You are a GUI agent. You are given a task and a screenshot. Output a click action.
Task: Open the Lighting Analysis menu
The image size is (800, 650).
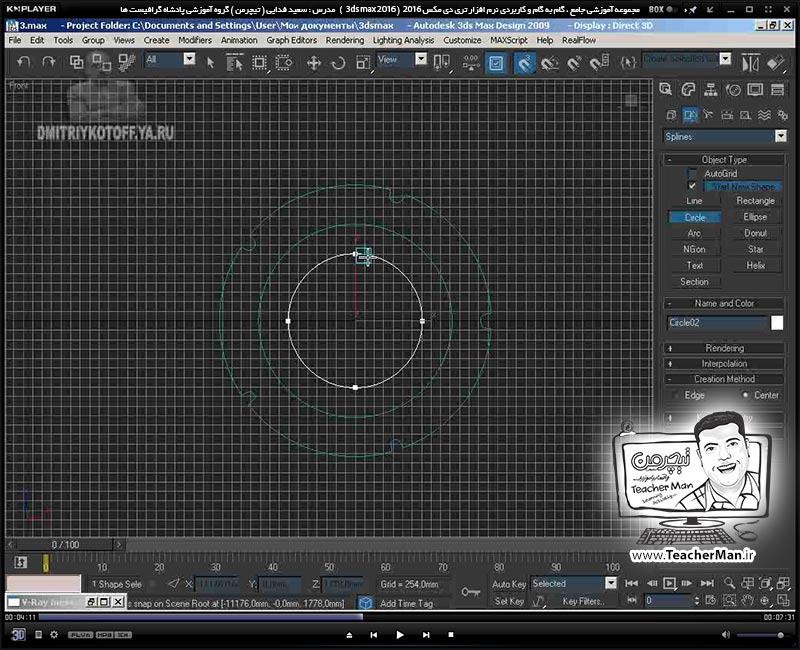point(403,40)
